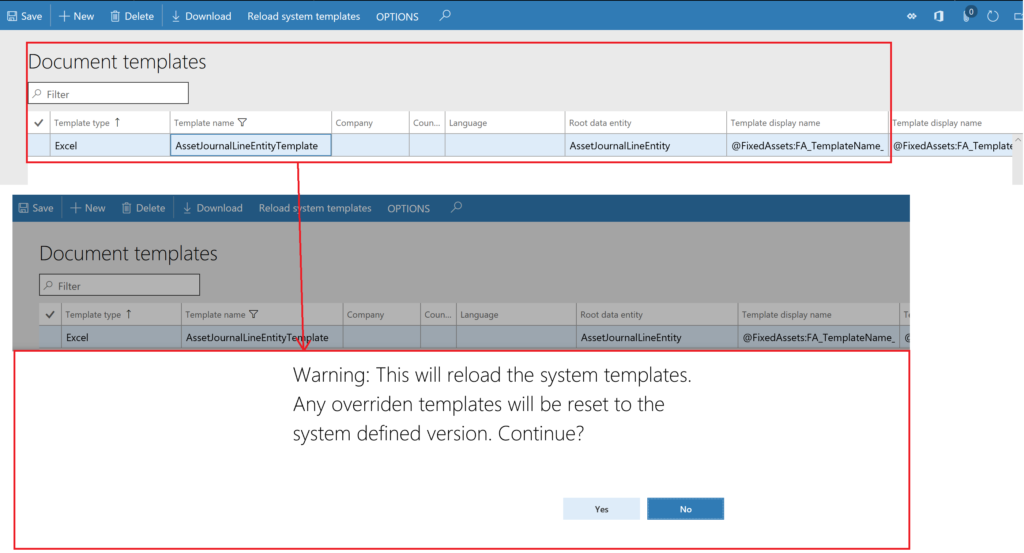This screenshot has height=553, width=1024.
Task: Click the Excel cell in lower dimmed grid
Action: [x=121, y=338]
